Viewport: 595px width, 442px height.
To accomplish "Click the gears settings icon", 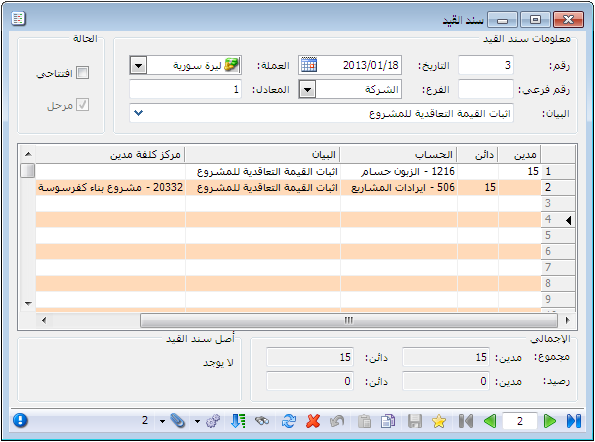I will (x=213, y=421).
